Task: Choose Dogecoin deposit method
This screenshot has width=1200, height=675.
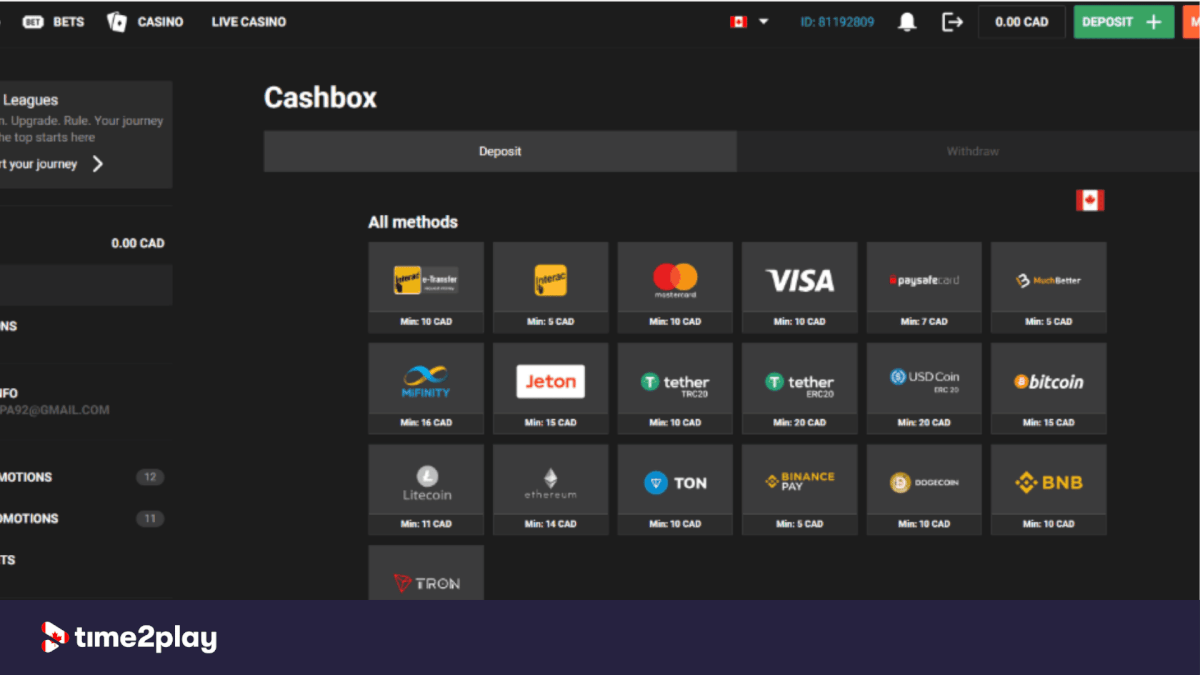Action: 924,489
